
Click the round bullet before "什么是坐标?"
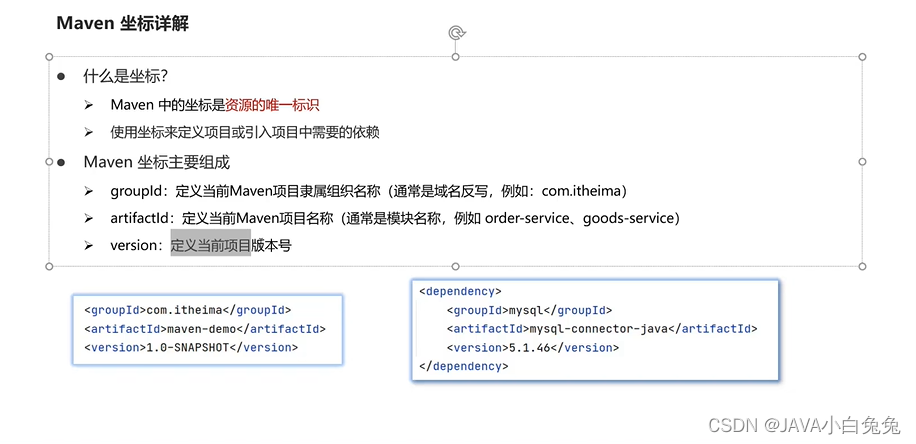pyautogui.click(x=61, y=77)
